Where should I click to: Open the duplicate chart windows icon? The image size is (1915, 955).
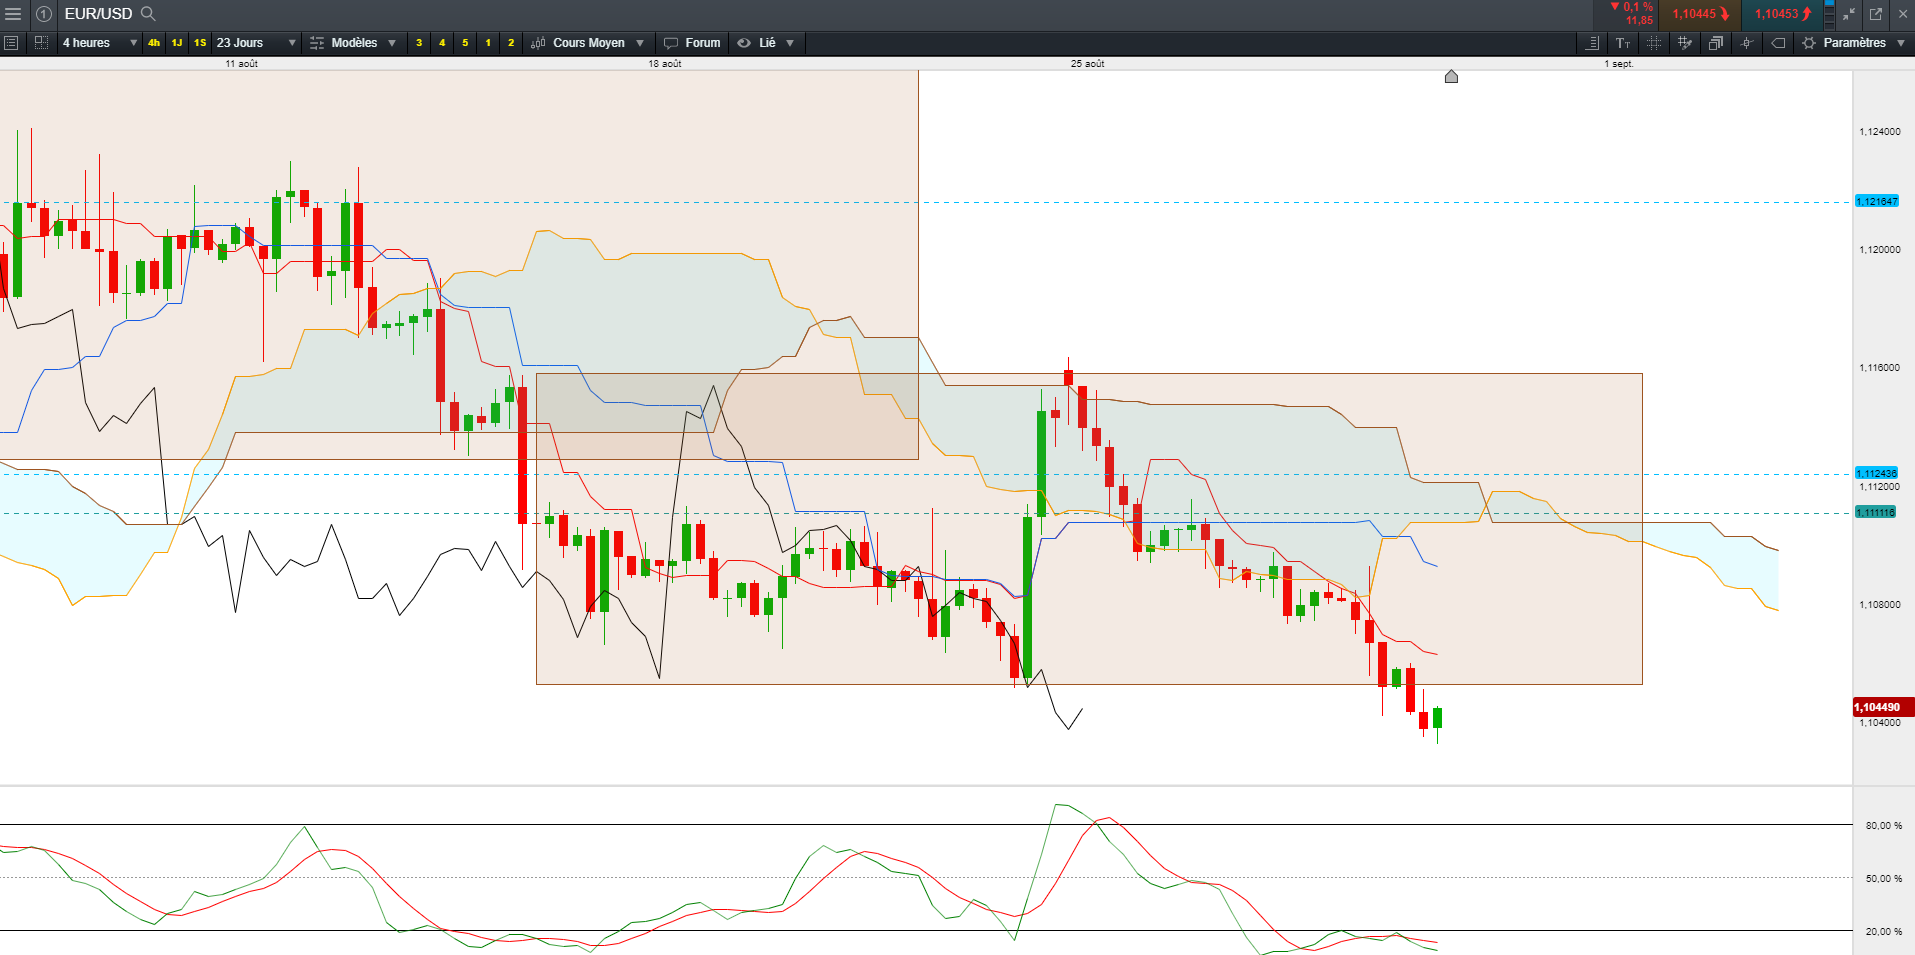1716,43
